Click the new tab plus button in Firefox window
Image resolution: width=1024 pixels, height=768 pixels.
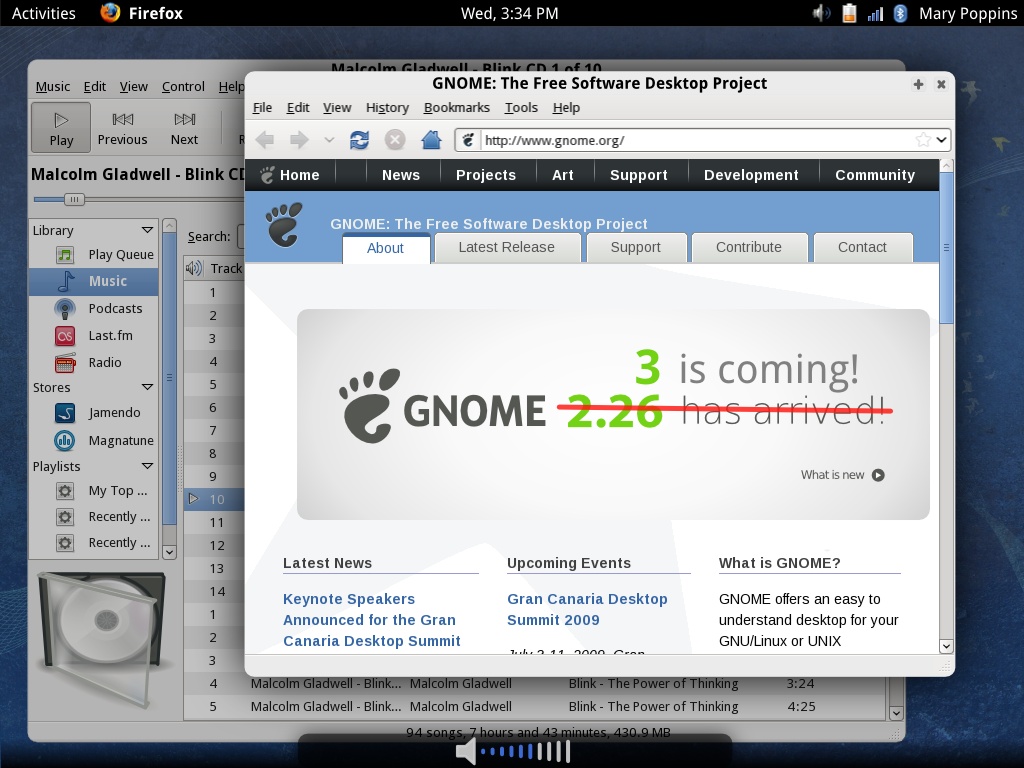[x=918, y=84]
